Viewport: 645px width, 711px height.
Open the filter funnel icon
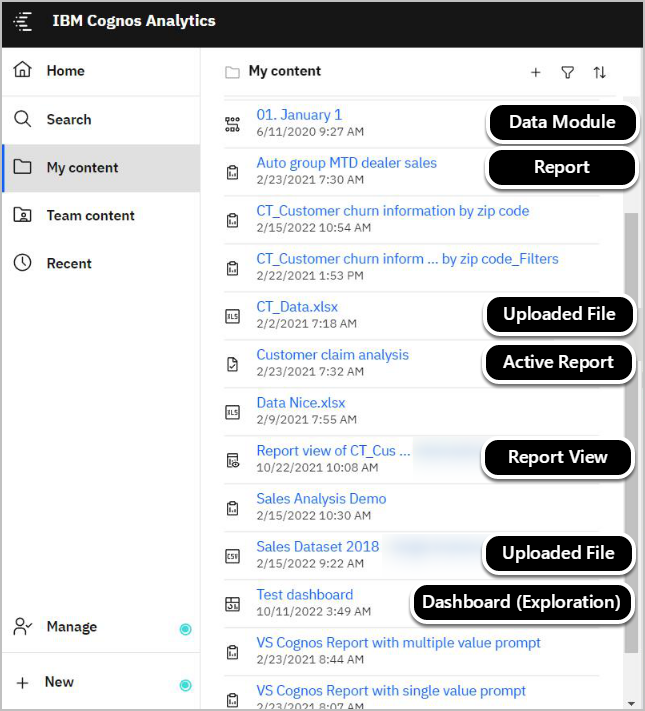tap(567, 72)
